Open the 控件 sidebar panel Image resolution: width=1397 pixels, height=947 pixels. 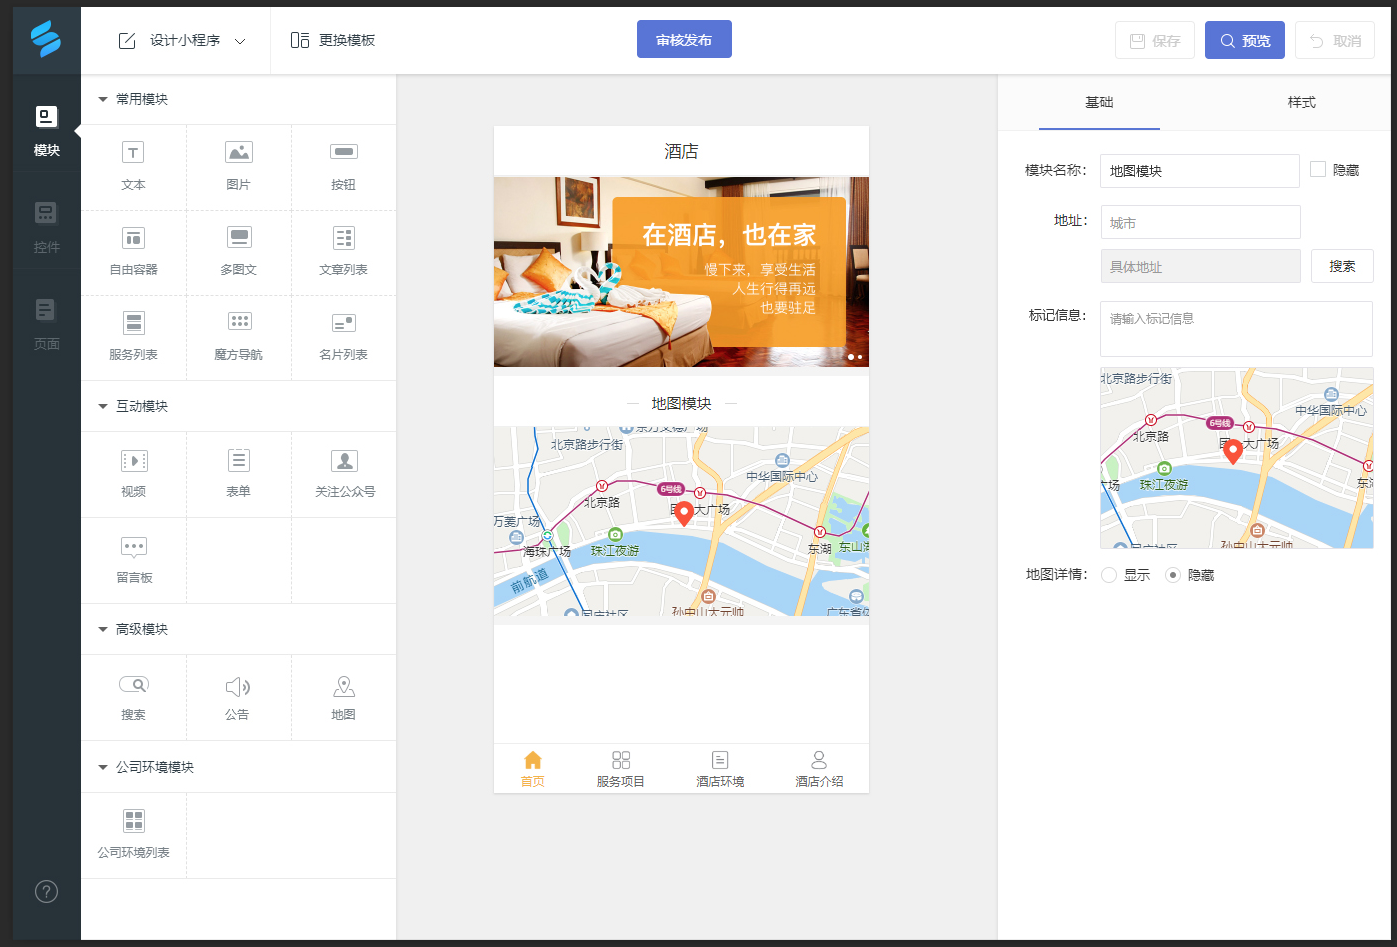coord(46,227)
